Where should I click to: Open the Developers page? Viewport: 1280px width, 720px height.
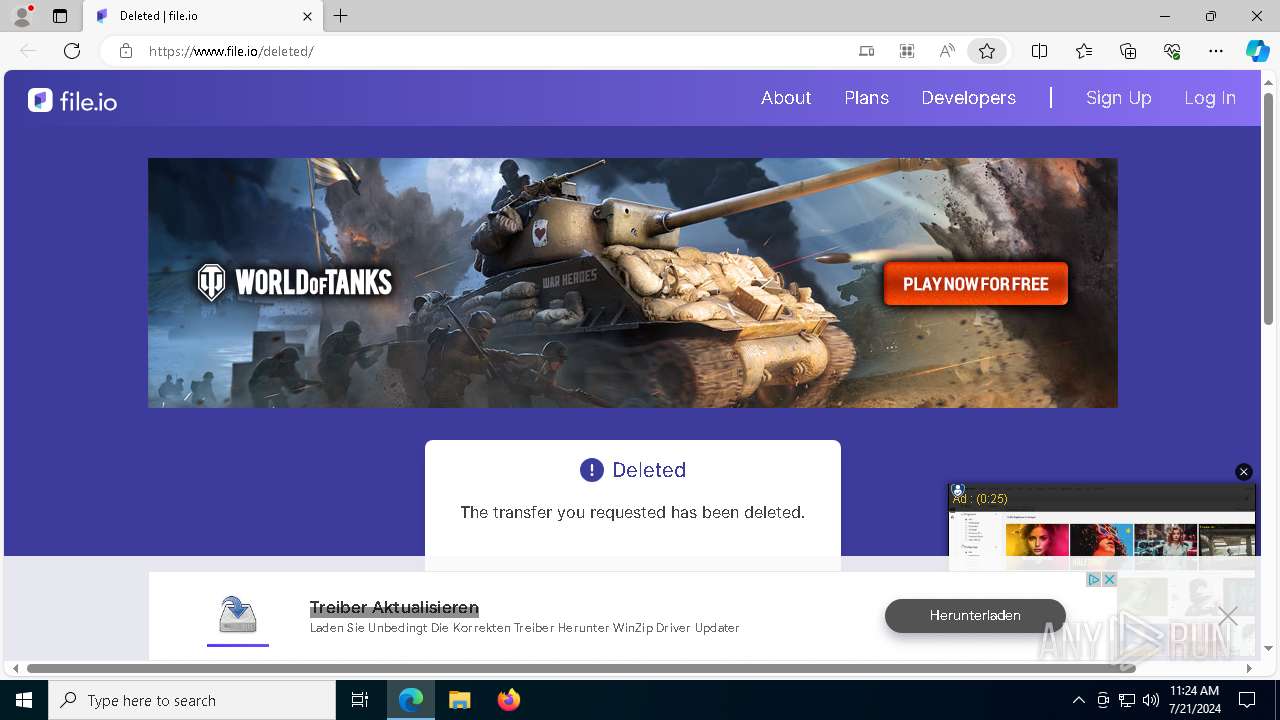click(969, 98)
